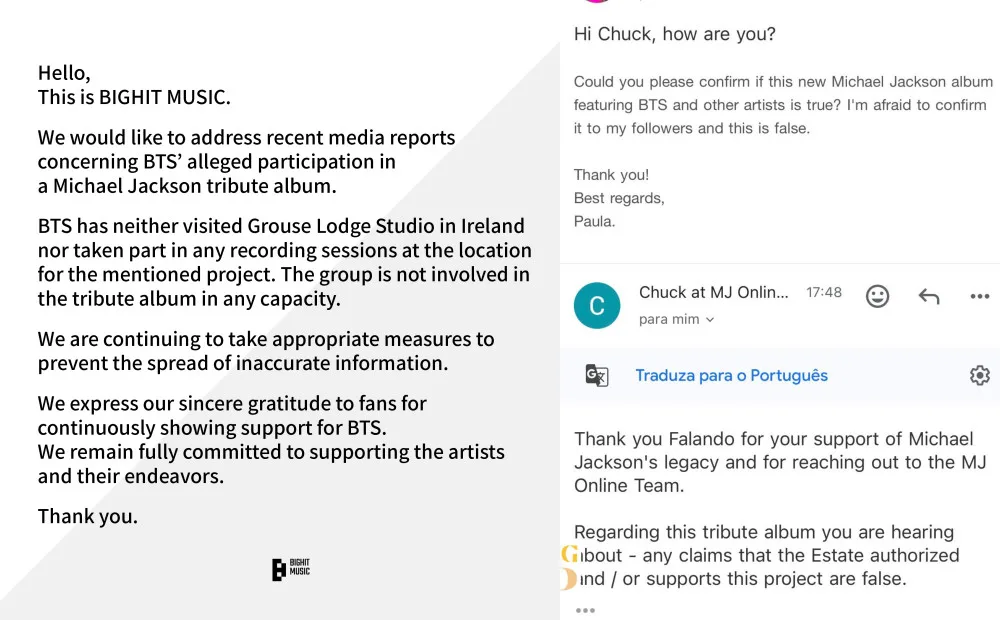1000x620 pixels.
Task: Click sender name Chuck at MJ Online
Action: (713, 292)
